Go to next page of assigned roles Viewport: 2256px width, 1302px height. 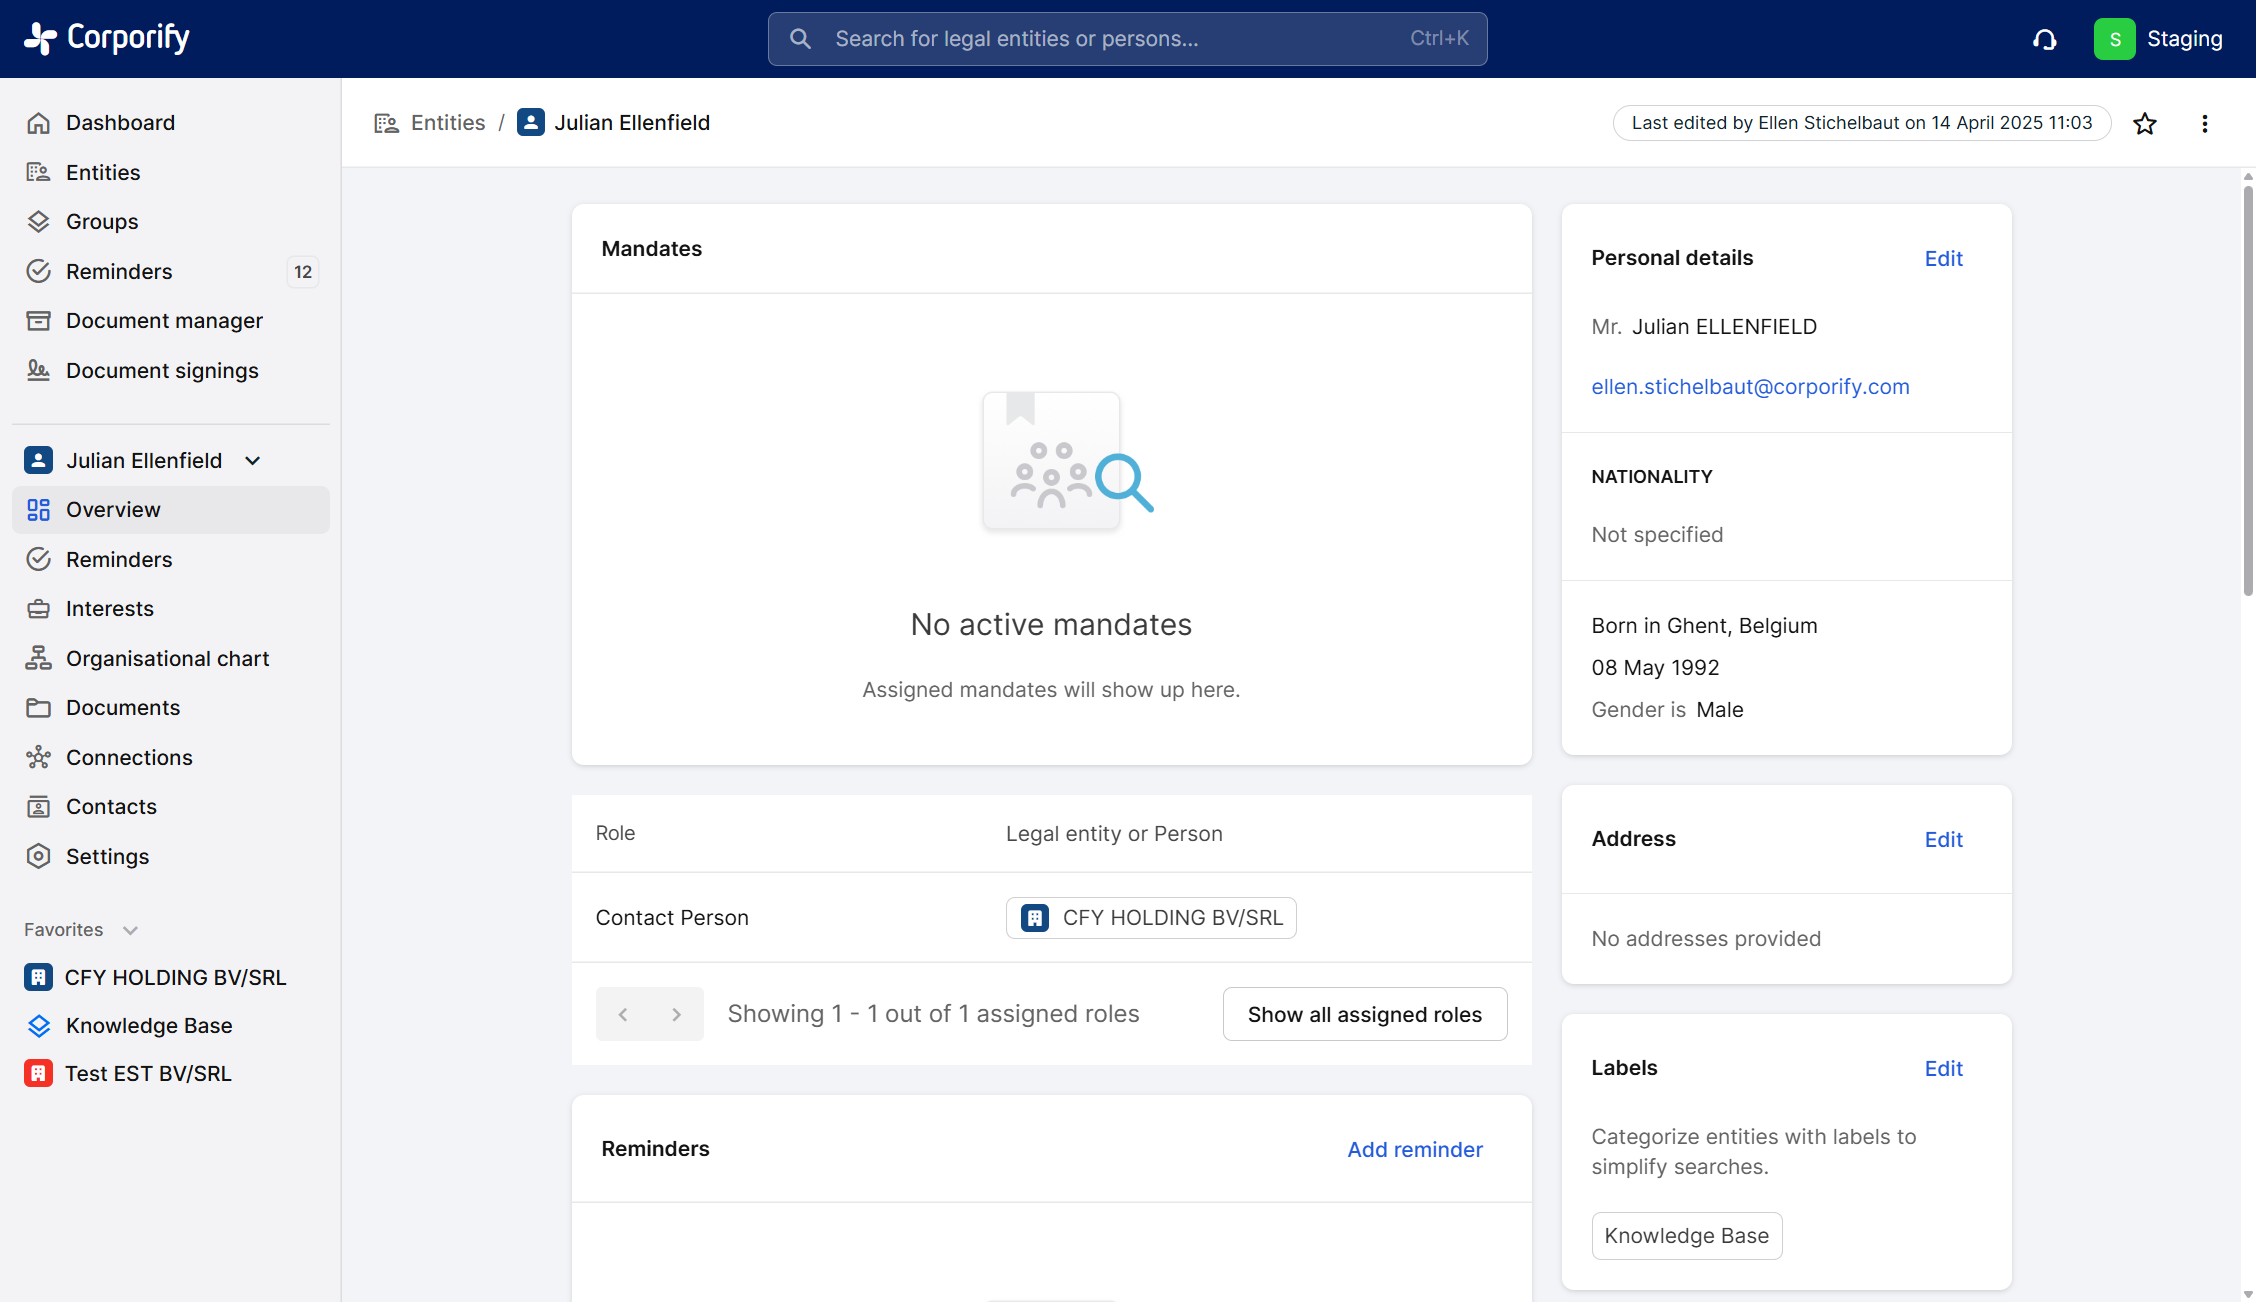677,1015
